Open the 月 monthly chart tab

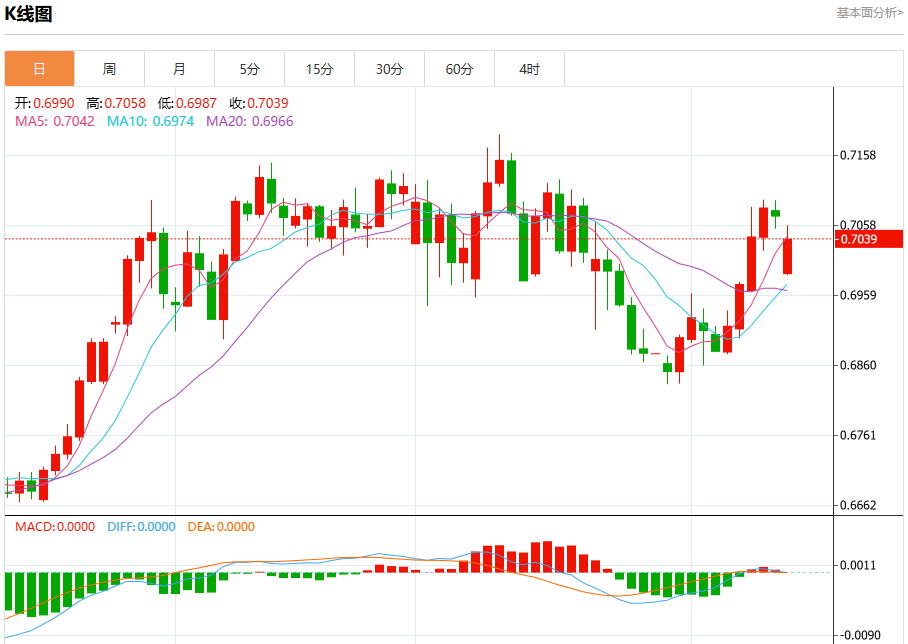(x=180, y=69)
